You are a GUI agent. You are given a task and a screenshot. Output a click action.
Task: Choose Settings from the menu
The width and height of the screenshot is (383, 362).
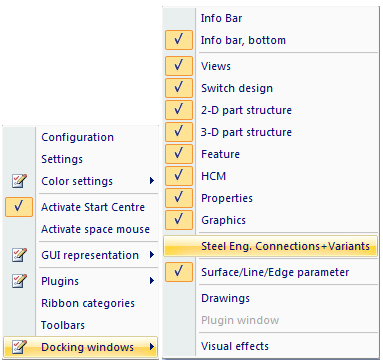pos(62,159)
